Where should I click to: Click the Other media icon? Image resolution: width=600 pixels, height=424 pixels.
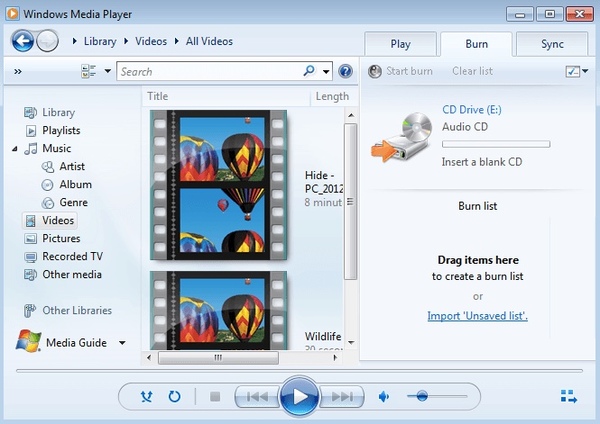(30, 275)
